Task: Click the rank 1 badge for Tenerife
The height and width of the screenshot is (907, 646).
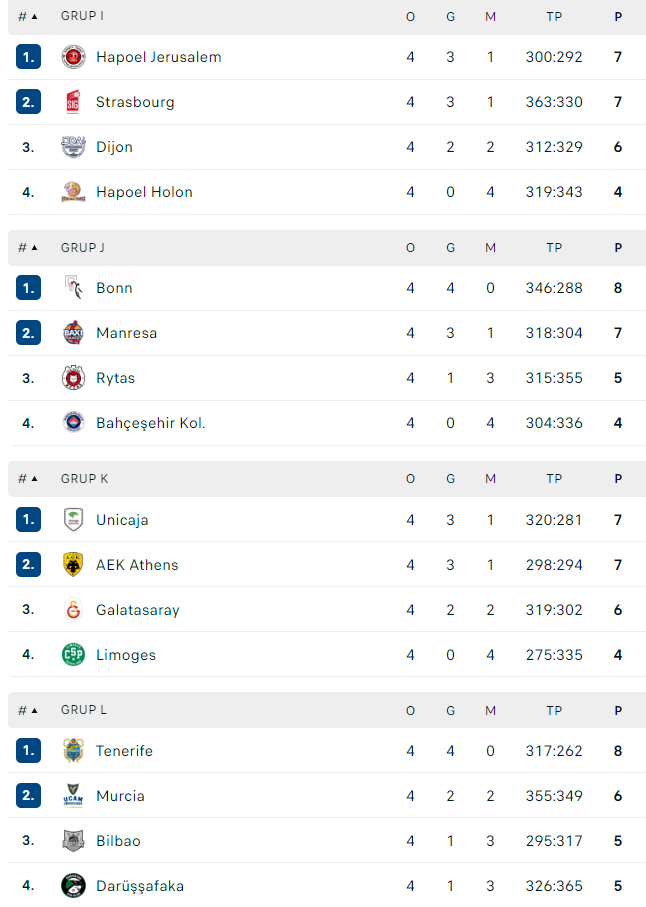Action: (x=28, y=750)
